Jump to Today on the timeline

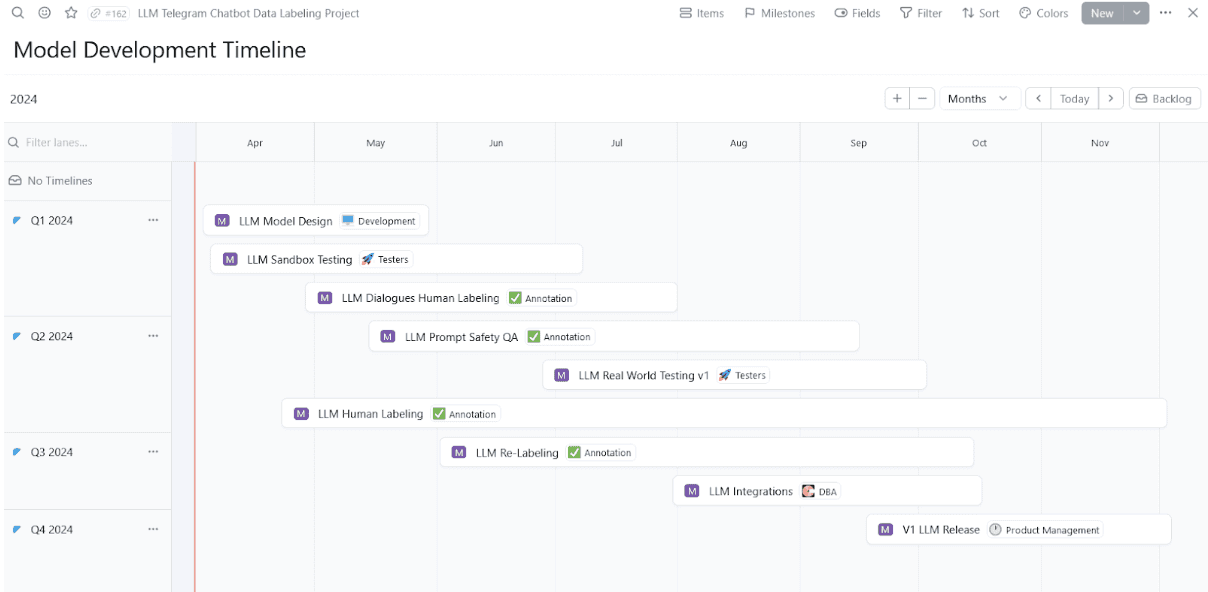point(1074,98)
